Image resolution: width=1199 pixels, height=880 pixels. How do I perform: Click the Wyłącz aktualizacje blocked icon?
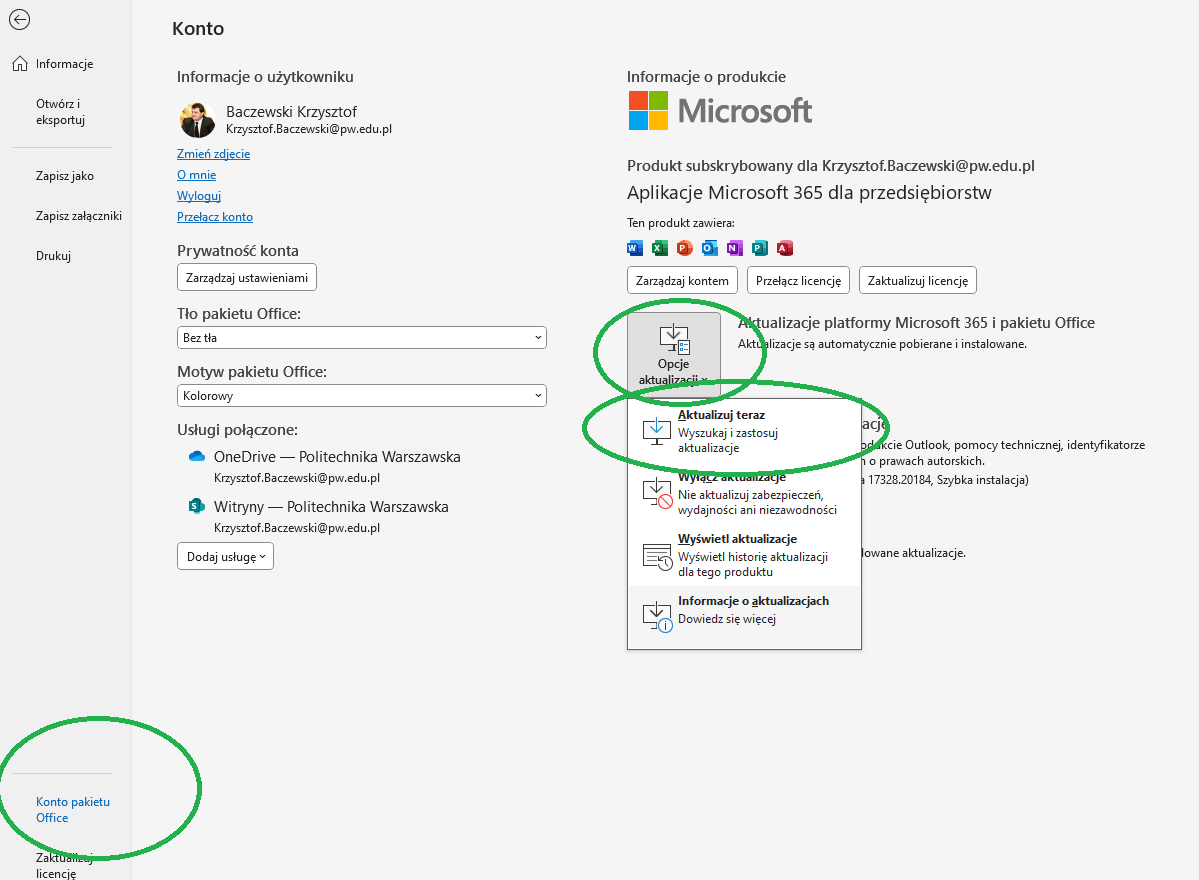tap(657, 493)
